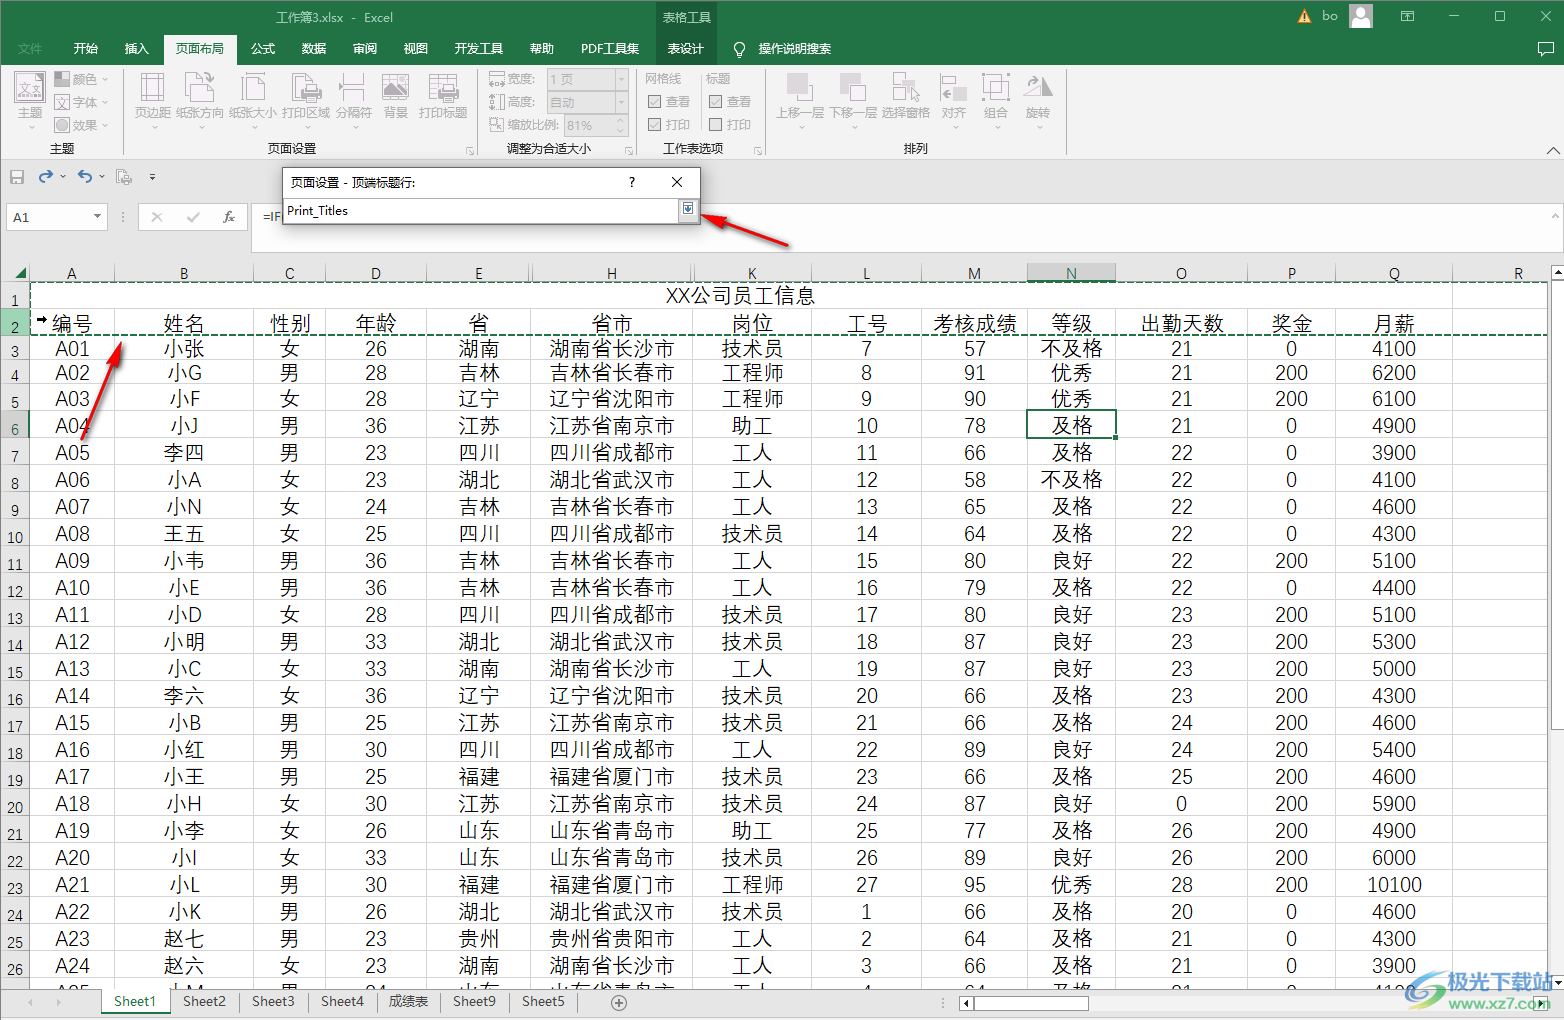
Task: Open the 效果 theme effects dropdown
Action: [81, 125]
